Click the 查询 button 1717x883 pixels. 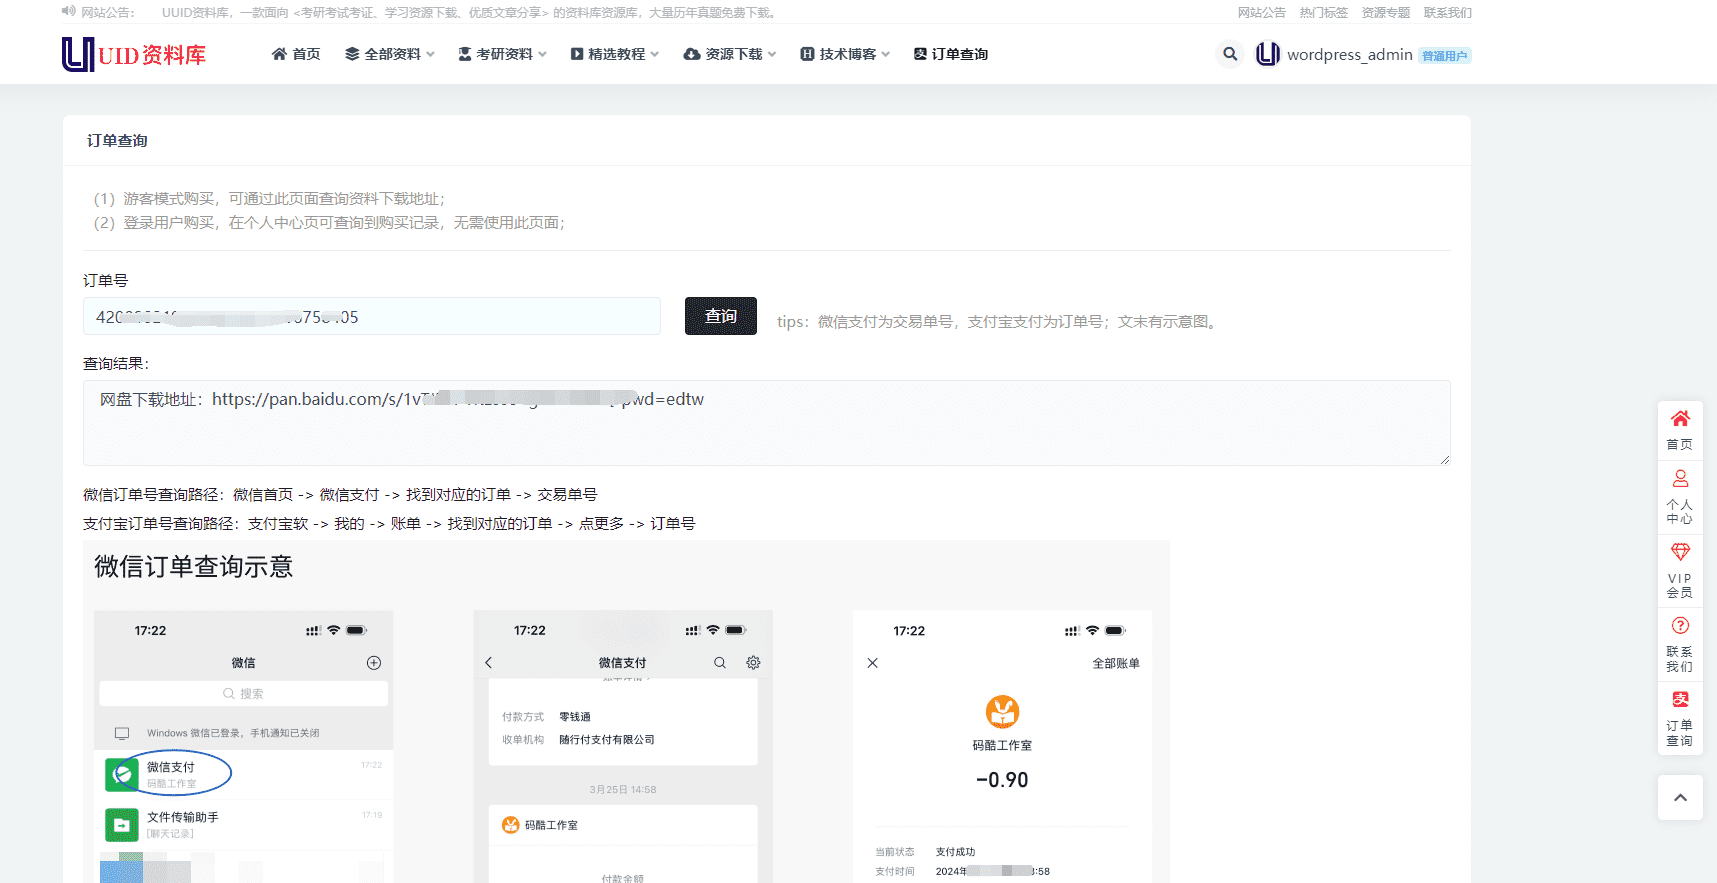click(721, 316)
